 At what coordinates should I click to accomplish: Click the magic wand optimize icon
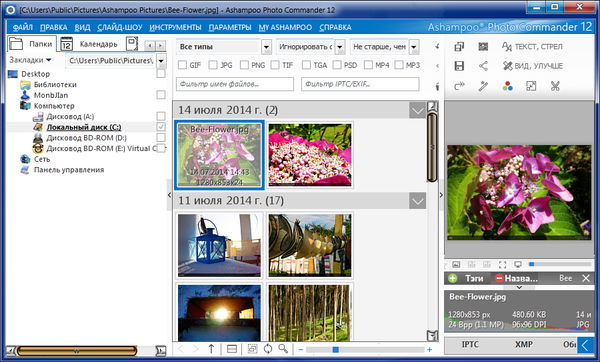(483, 86)
